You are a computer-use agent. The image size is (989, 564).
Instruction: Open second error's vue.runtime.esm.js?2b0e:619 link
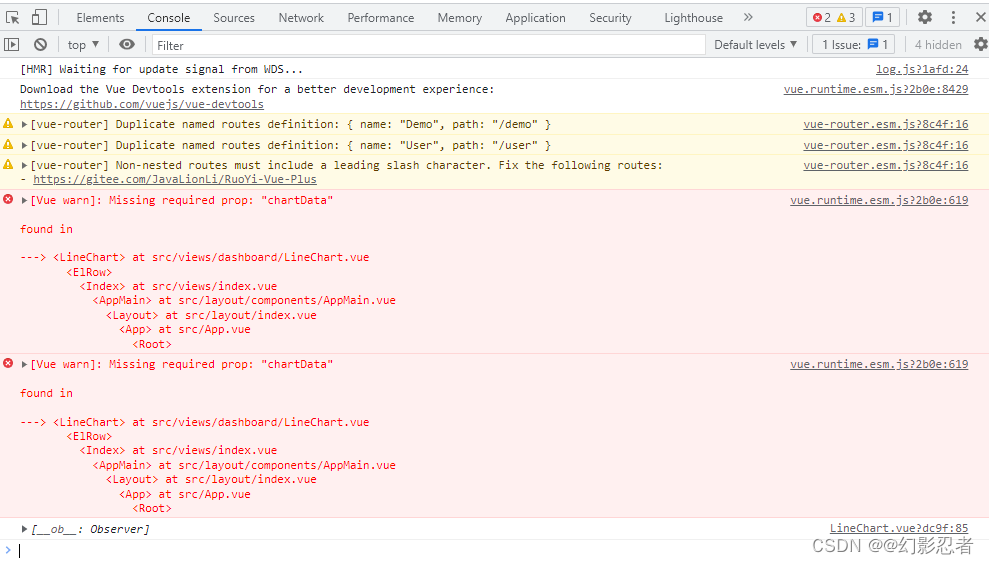click(879, 364)
